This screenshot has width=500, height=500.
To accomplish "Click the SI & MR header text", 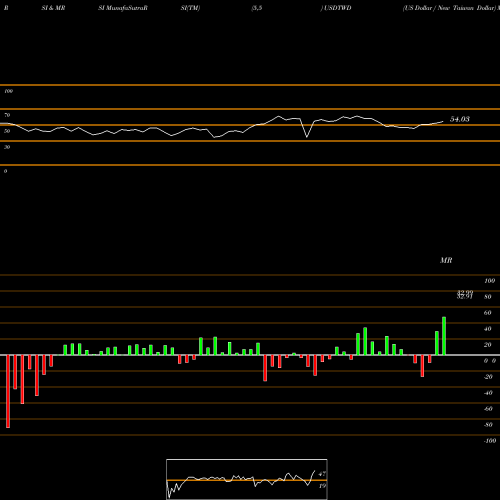I will click(53, 8).
